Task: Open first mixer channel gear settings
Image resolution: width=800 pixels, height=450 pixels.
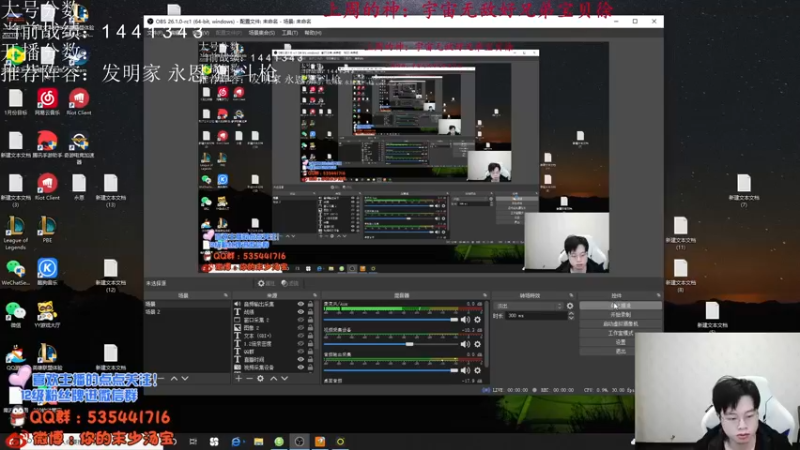Action: coord(478,320)
